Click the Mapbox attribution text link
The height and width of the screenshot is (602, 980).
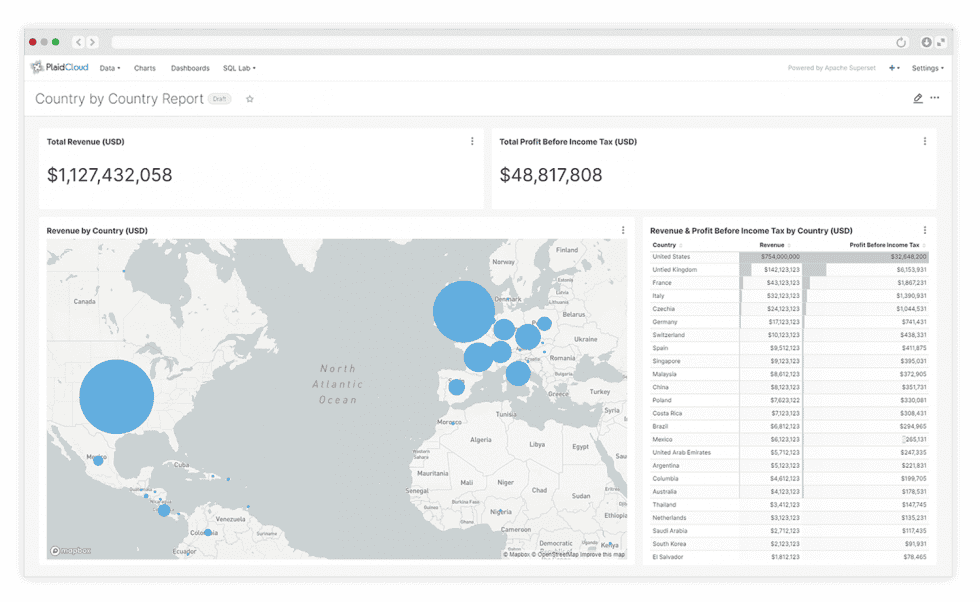point(517,554)
